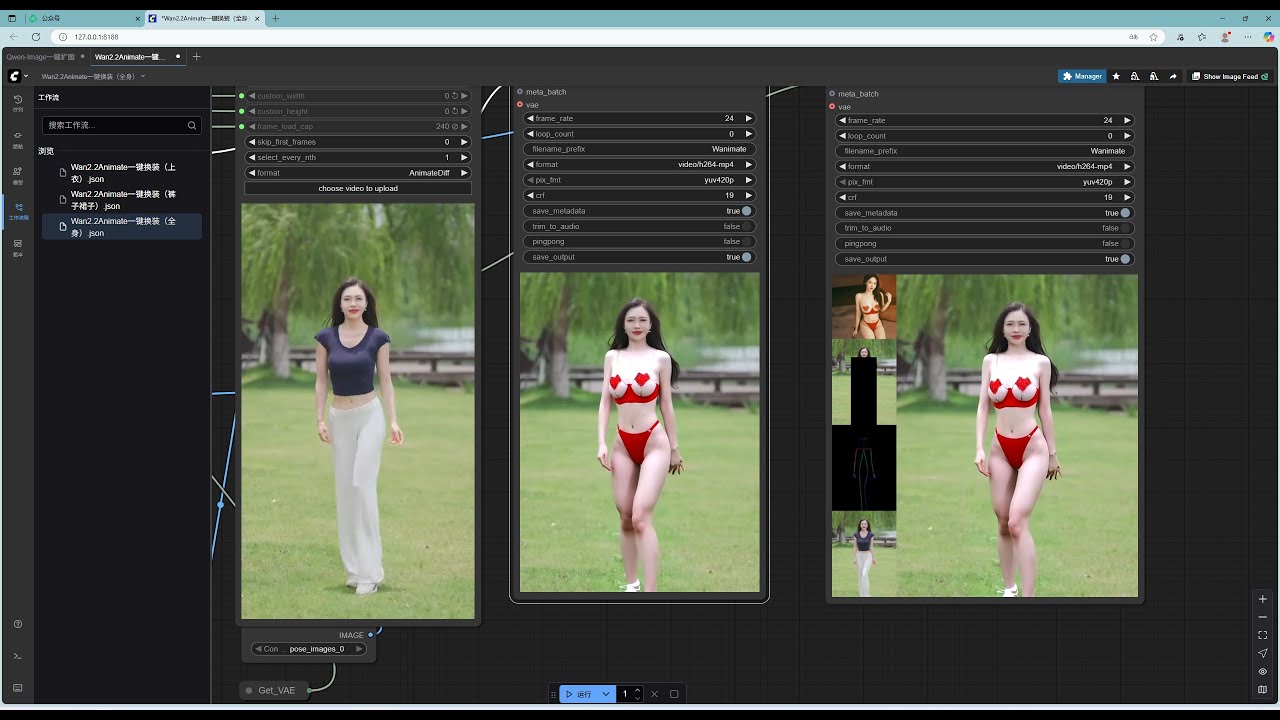Toggle trim_to_audio in the middle node
This screenshot has height=720, width=1280.
point(640,226)
